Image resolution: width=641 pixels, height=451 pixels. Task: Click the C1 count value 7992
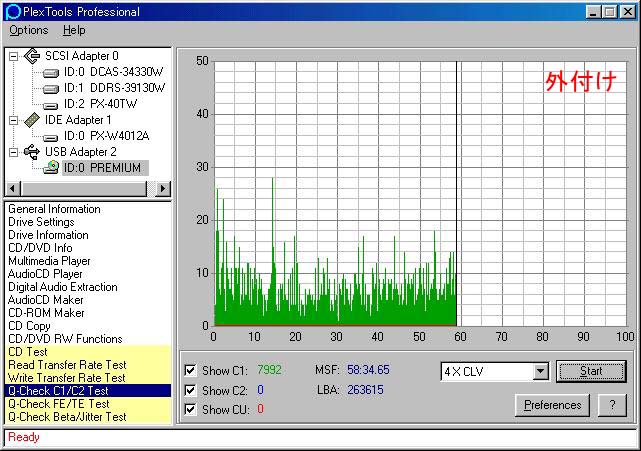269,370
